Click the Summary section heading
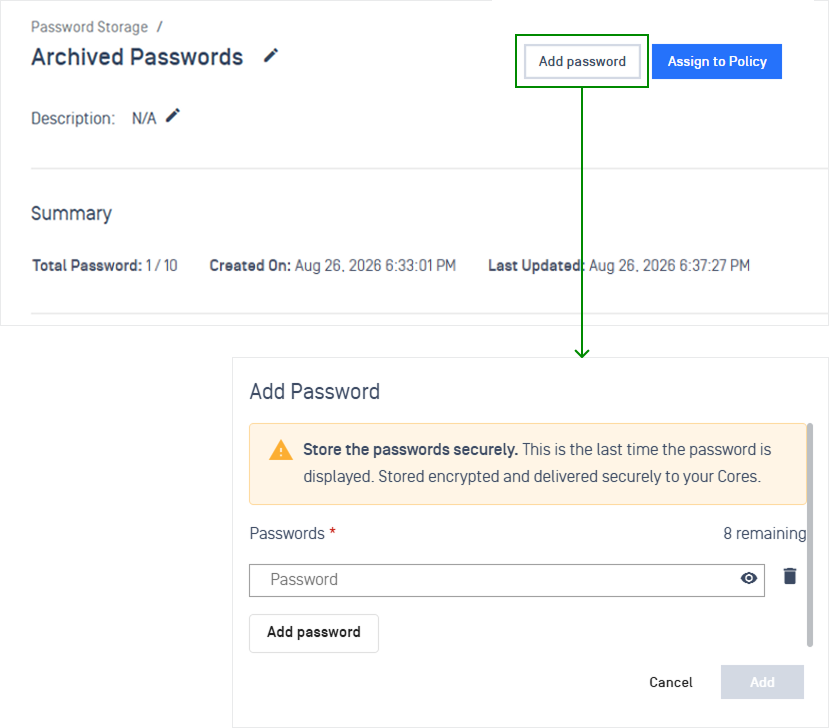 tap(71, 214)
